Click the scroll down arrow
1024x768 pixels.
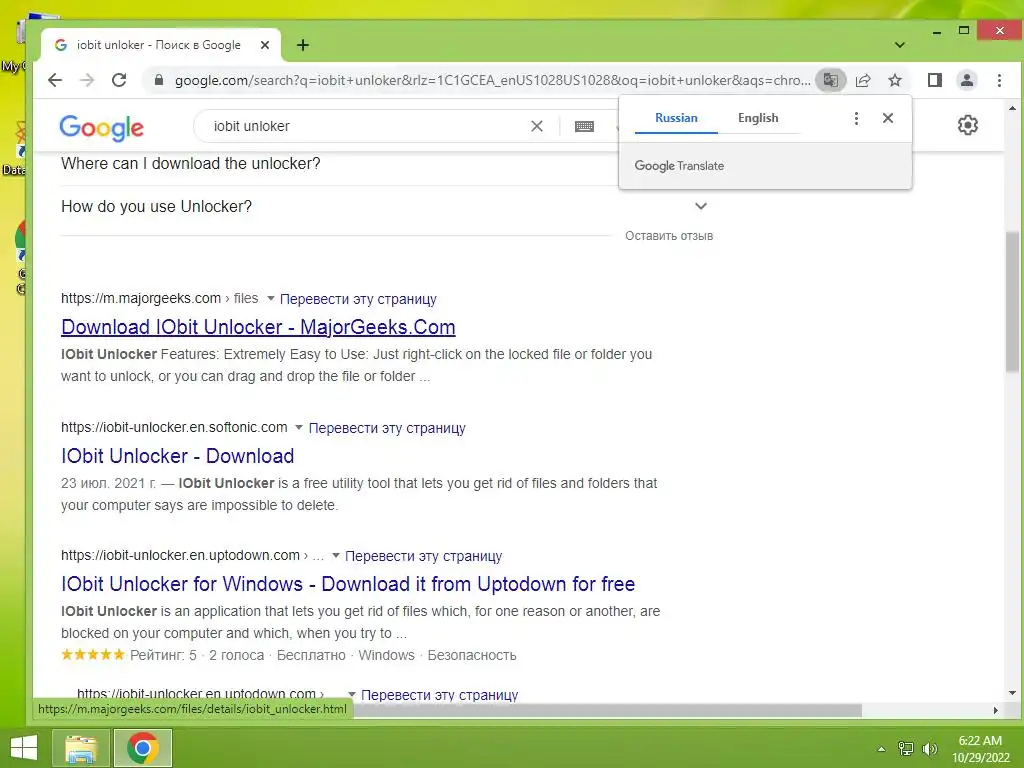pyautogui.click(x=1012, y=693)
